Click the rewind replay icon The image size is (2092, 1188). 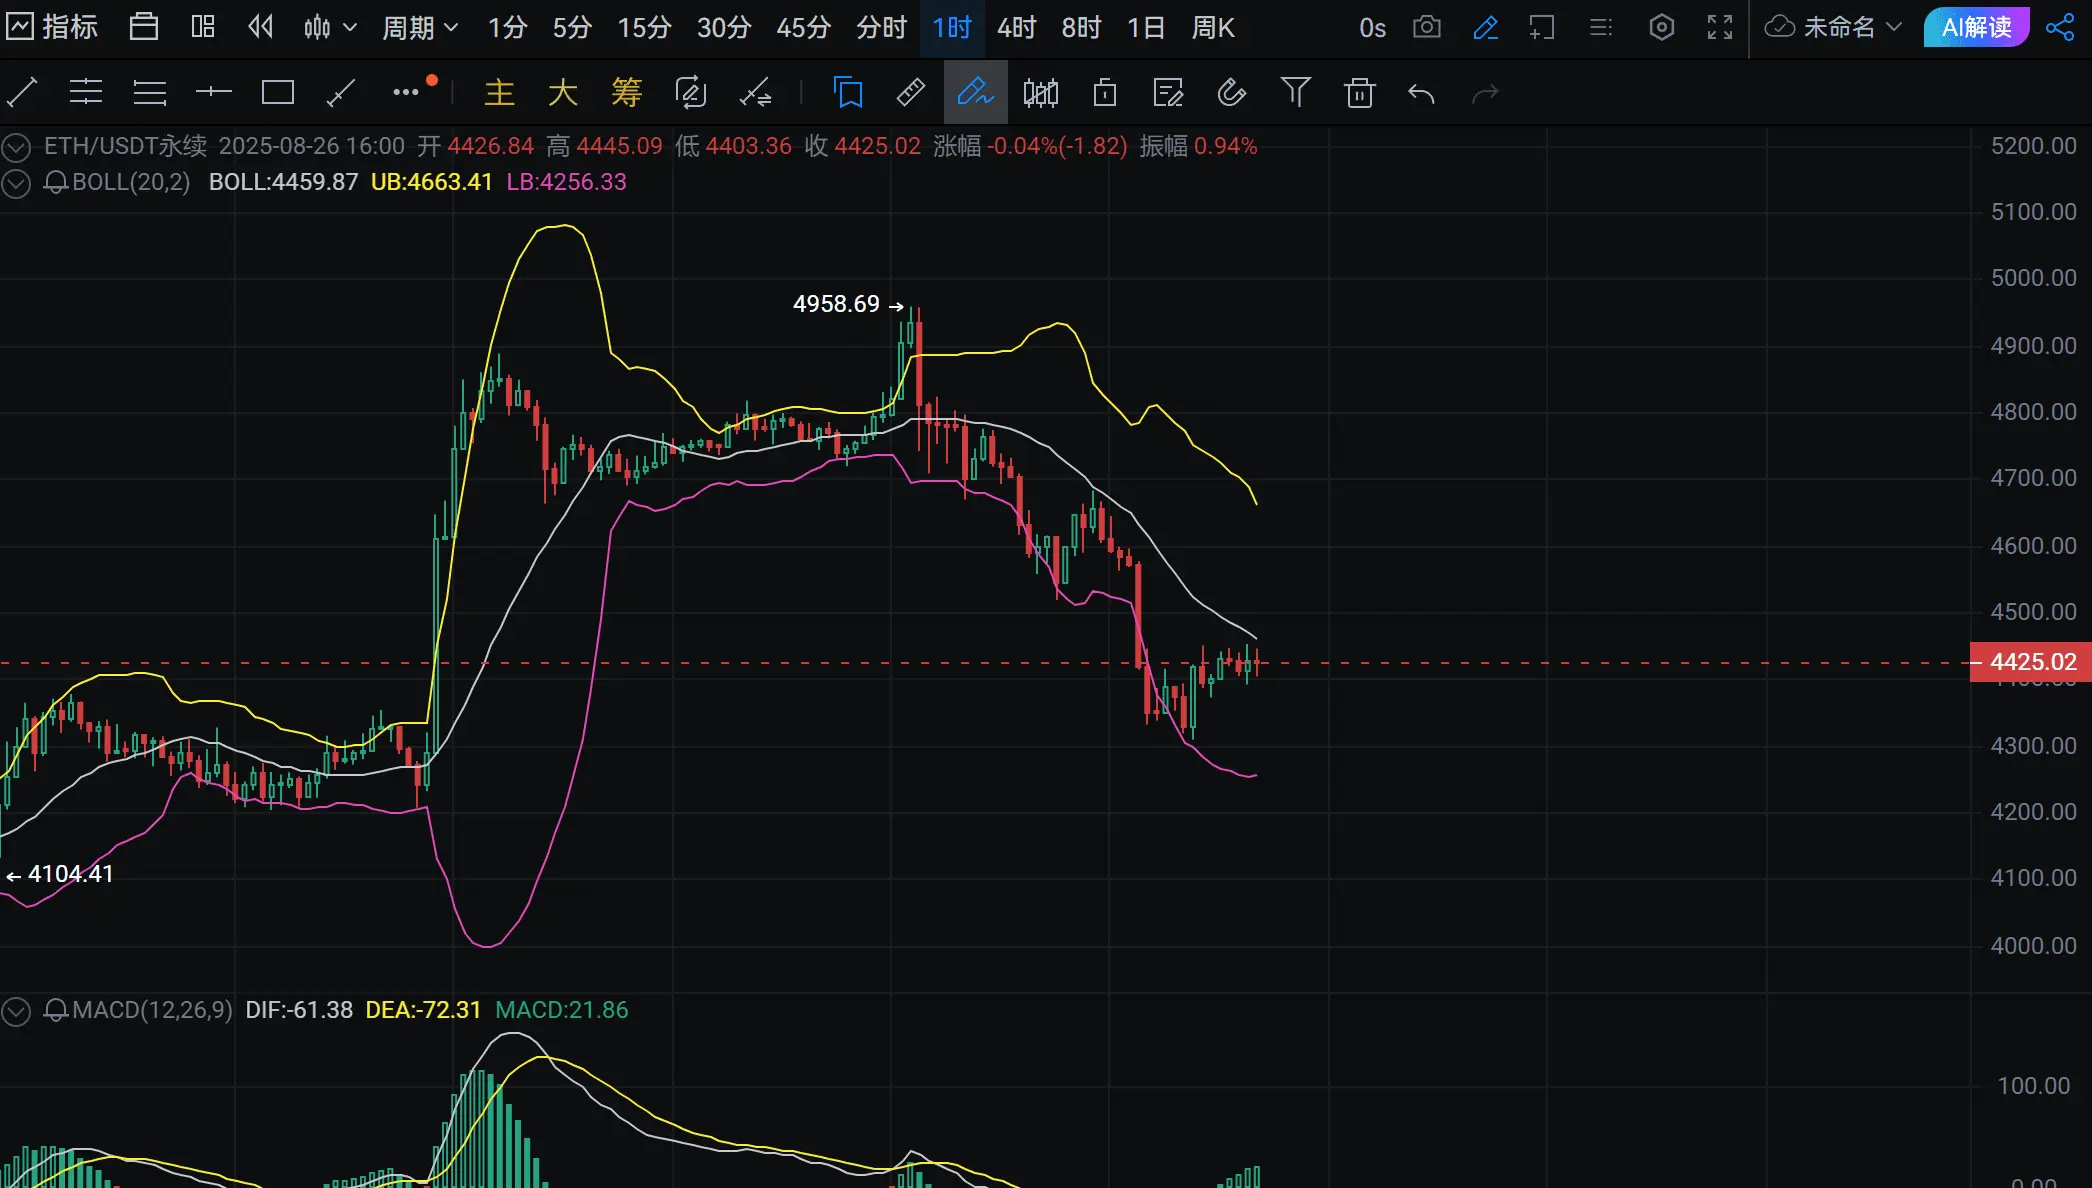pyautogui.click(x=261, y=27)
